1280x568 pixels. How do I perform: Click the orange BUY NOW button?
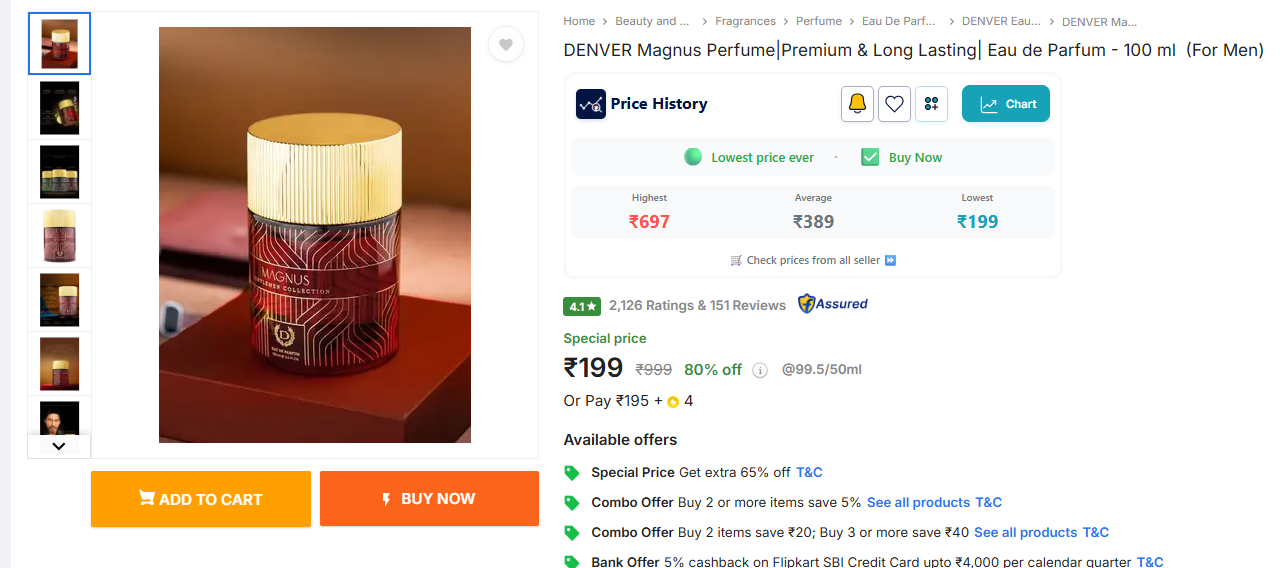tap(429, 499)
